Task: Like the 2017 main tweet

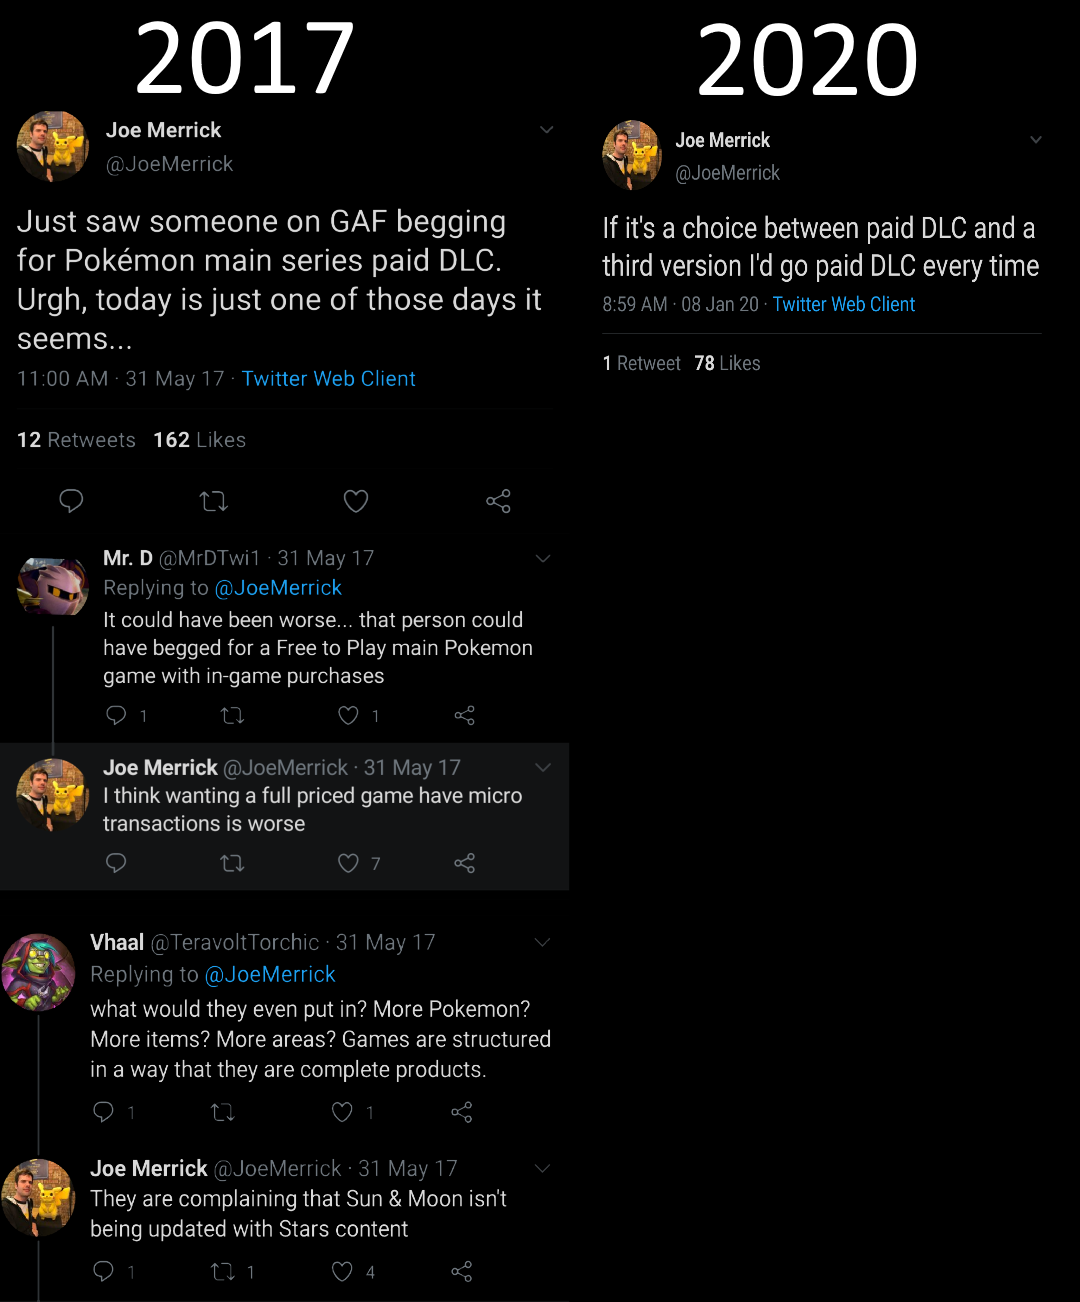Action: (x=356, y=501)
